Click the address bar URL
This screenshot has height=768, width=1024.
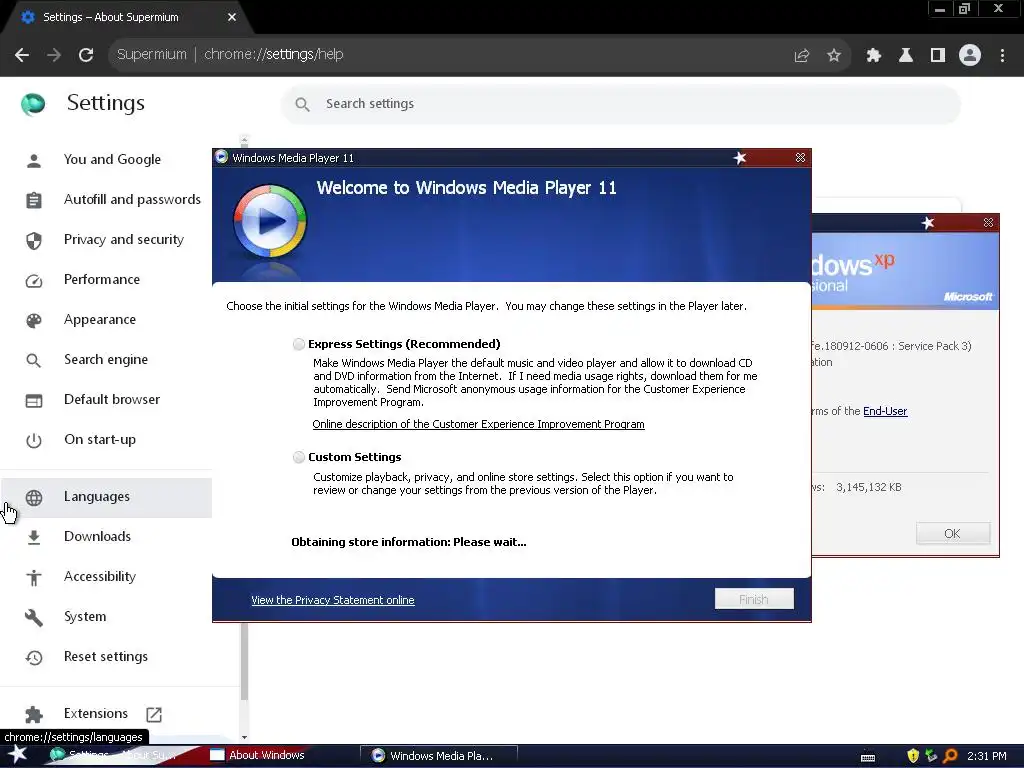[273, 54]
